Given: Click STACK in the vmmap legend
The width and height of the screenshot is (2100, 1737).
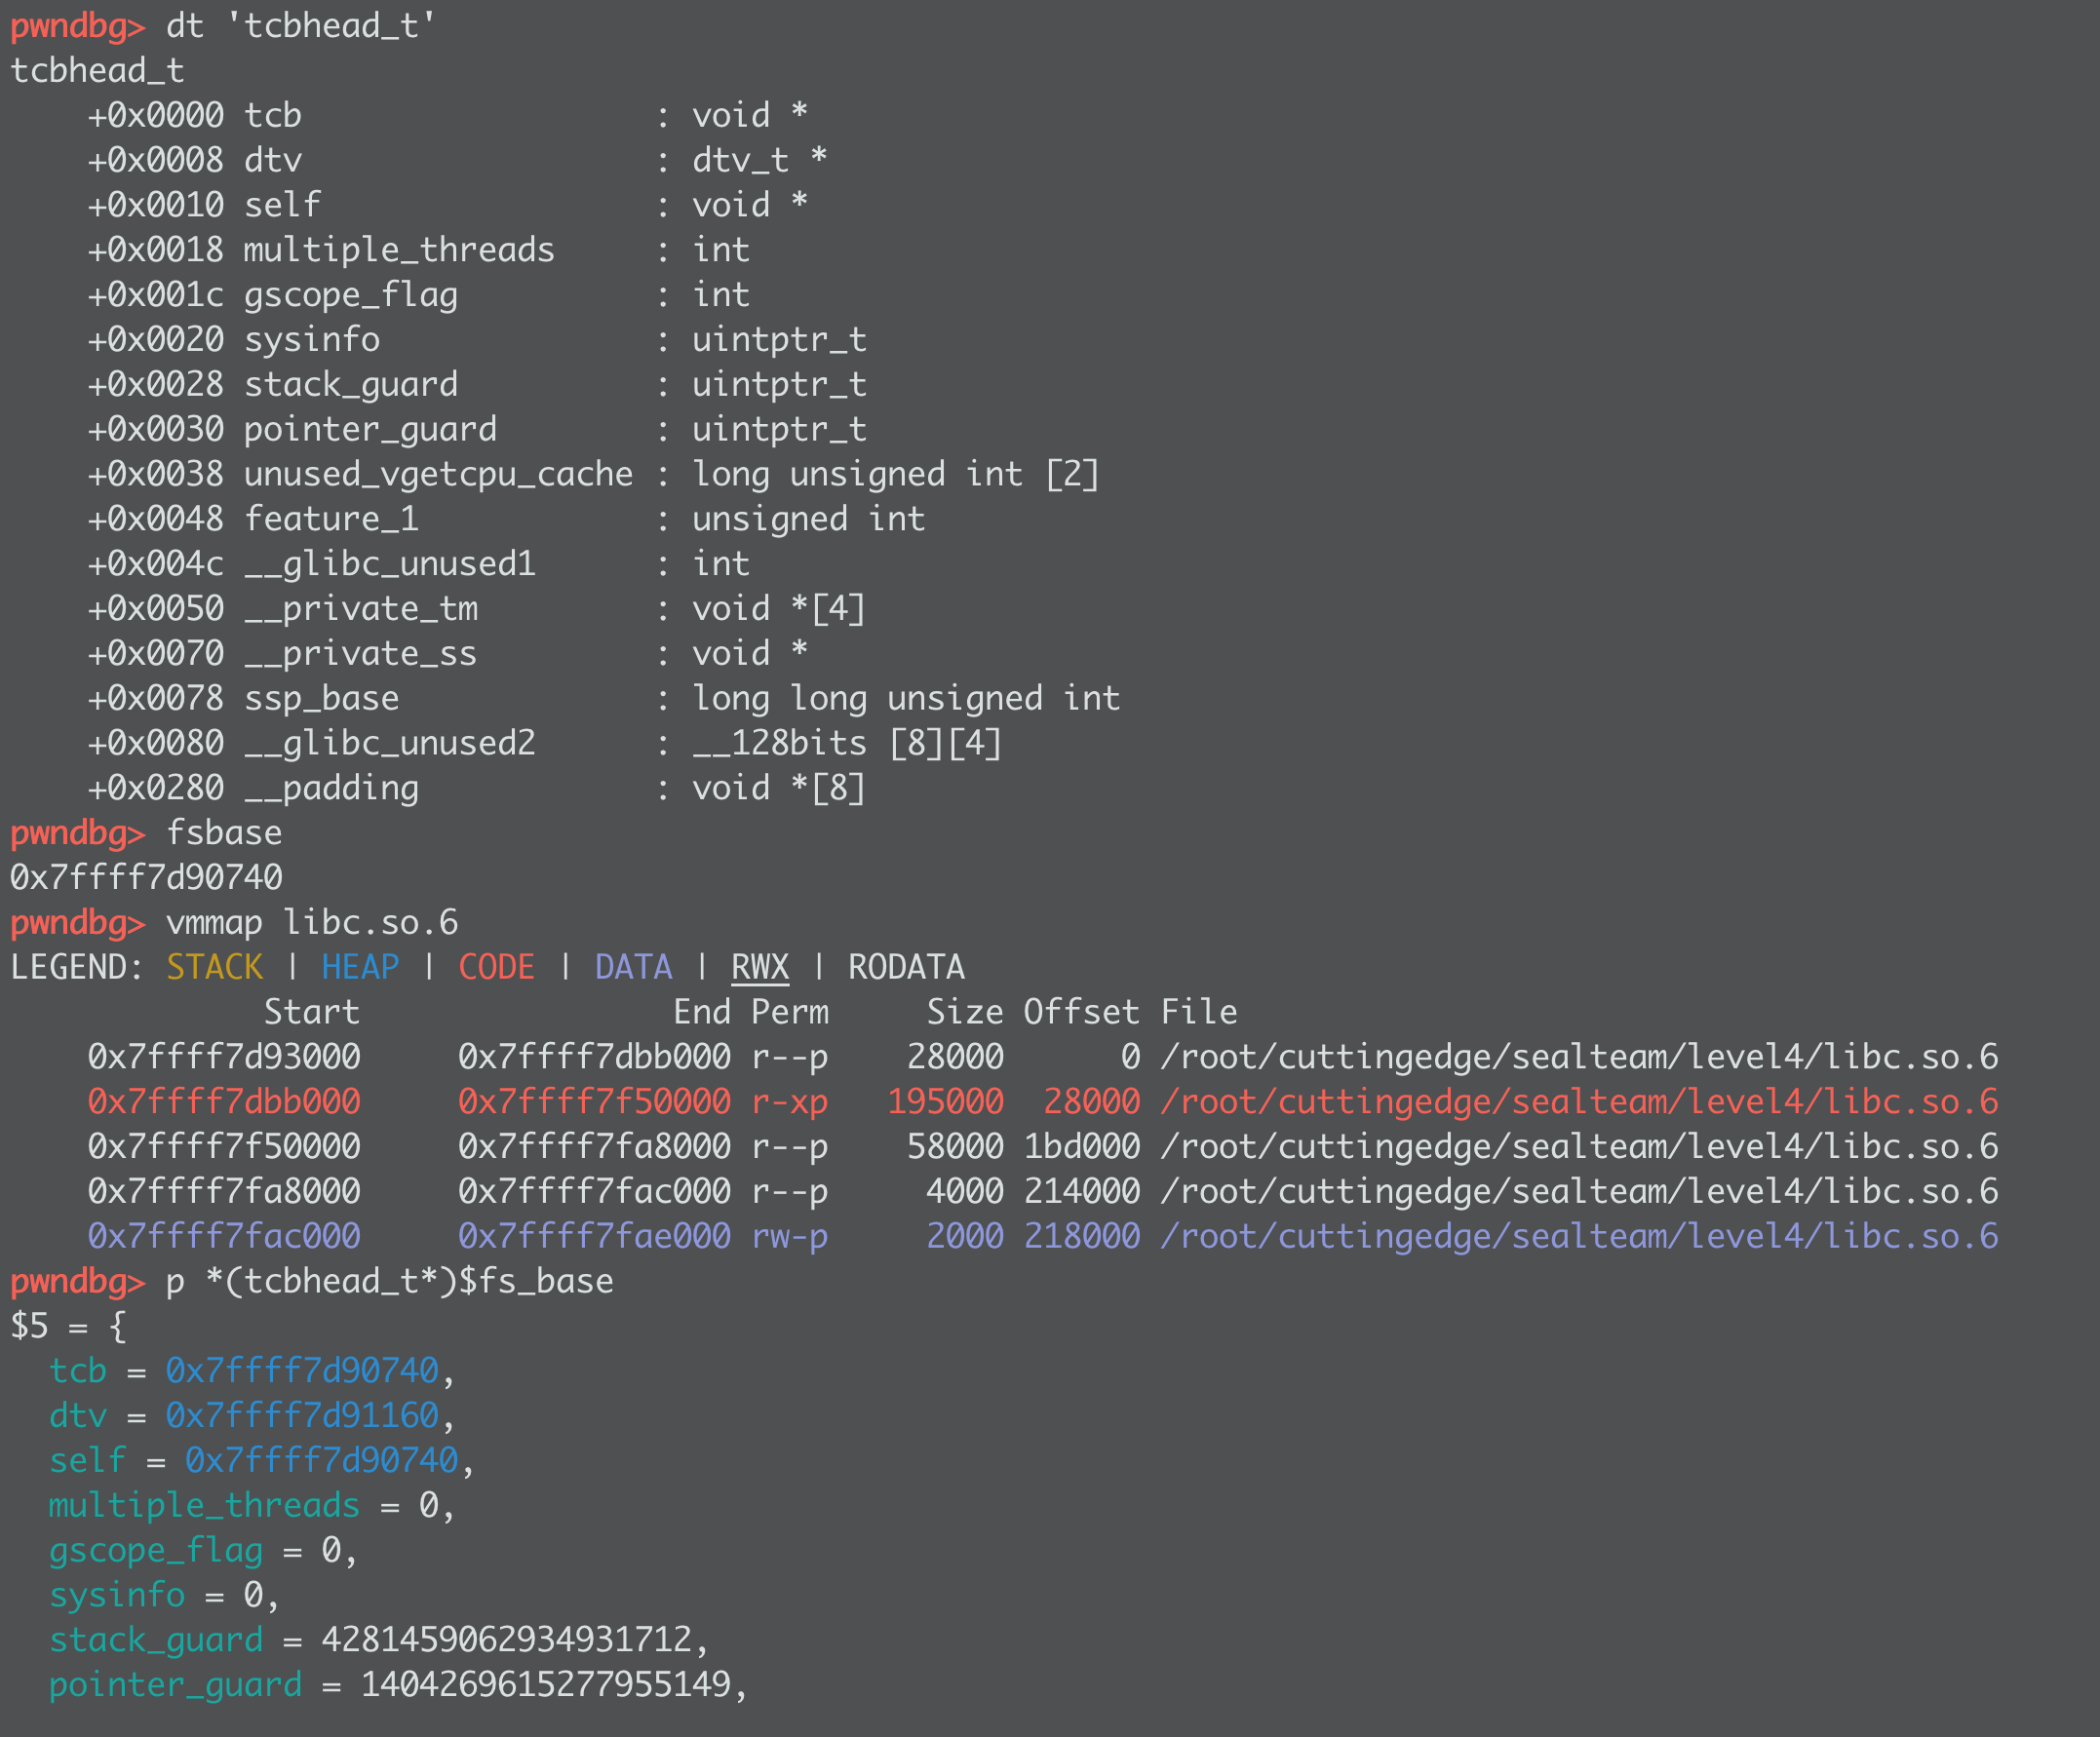Looking at the screenshot, I should [214, 967].
